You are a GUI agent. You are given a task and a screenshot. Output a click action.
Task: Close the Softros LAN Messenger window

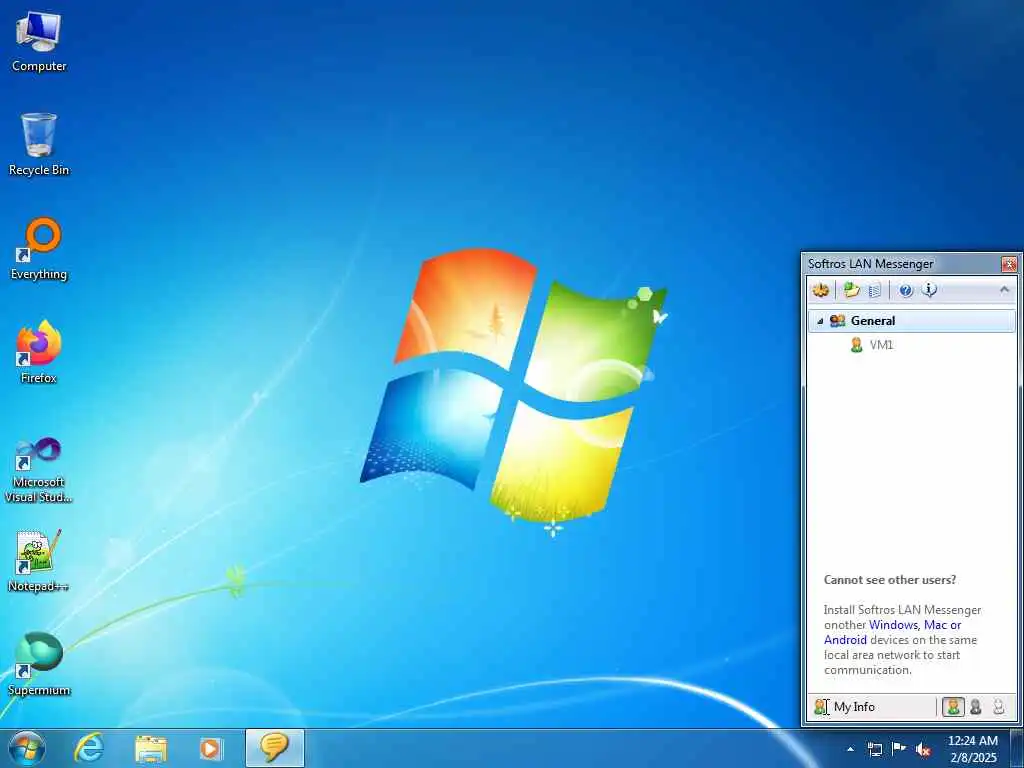point(1009,264)
